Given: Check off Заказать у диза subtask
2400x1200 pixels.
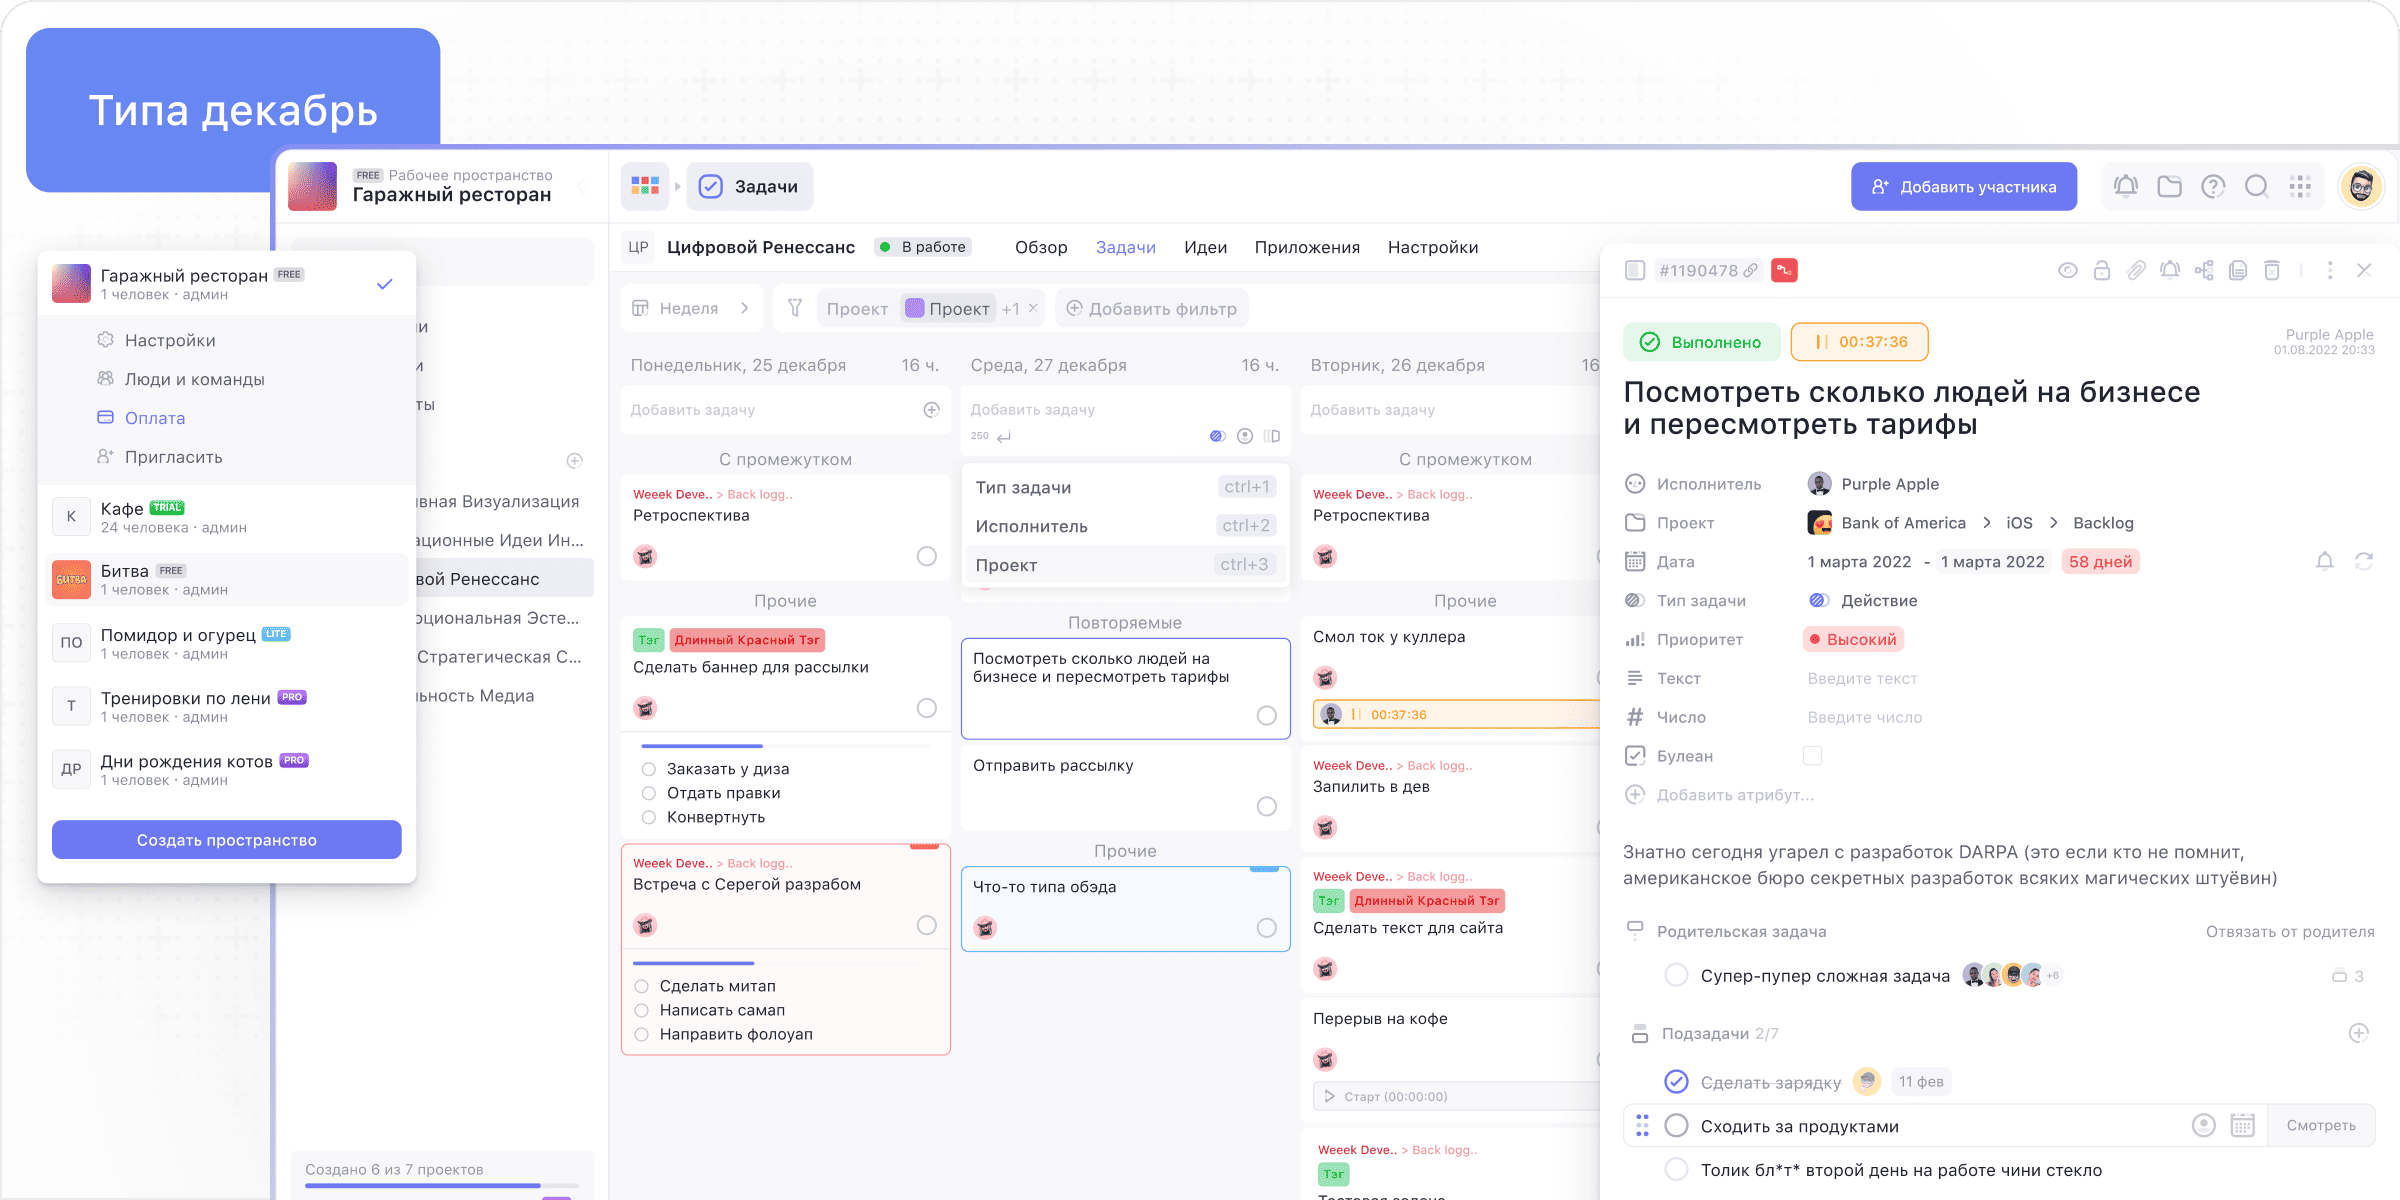Looking at the screenshot, I should point(649,769).
